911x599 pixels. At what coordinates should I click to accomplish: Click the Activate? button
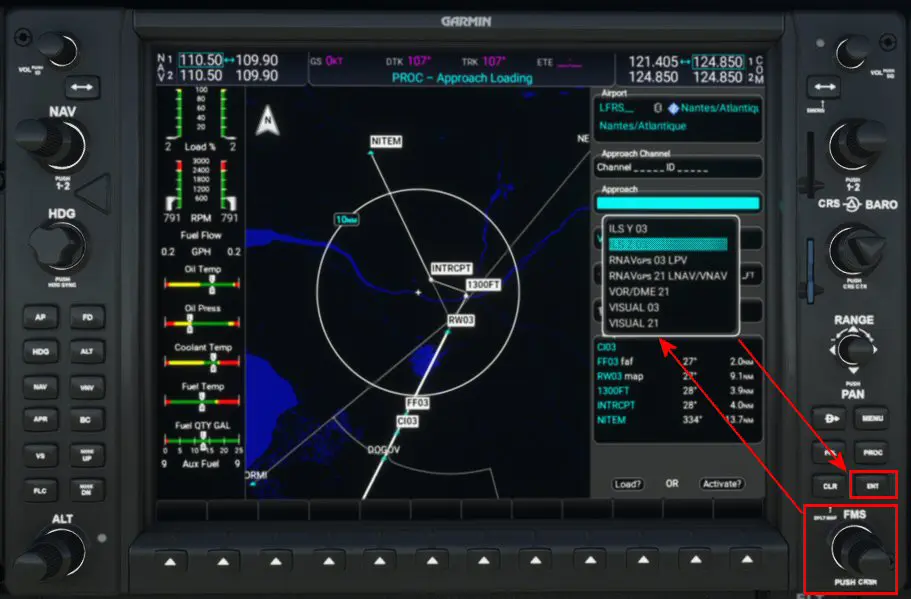(x=722, y=484)
